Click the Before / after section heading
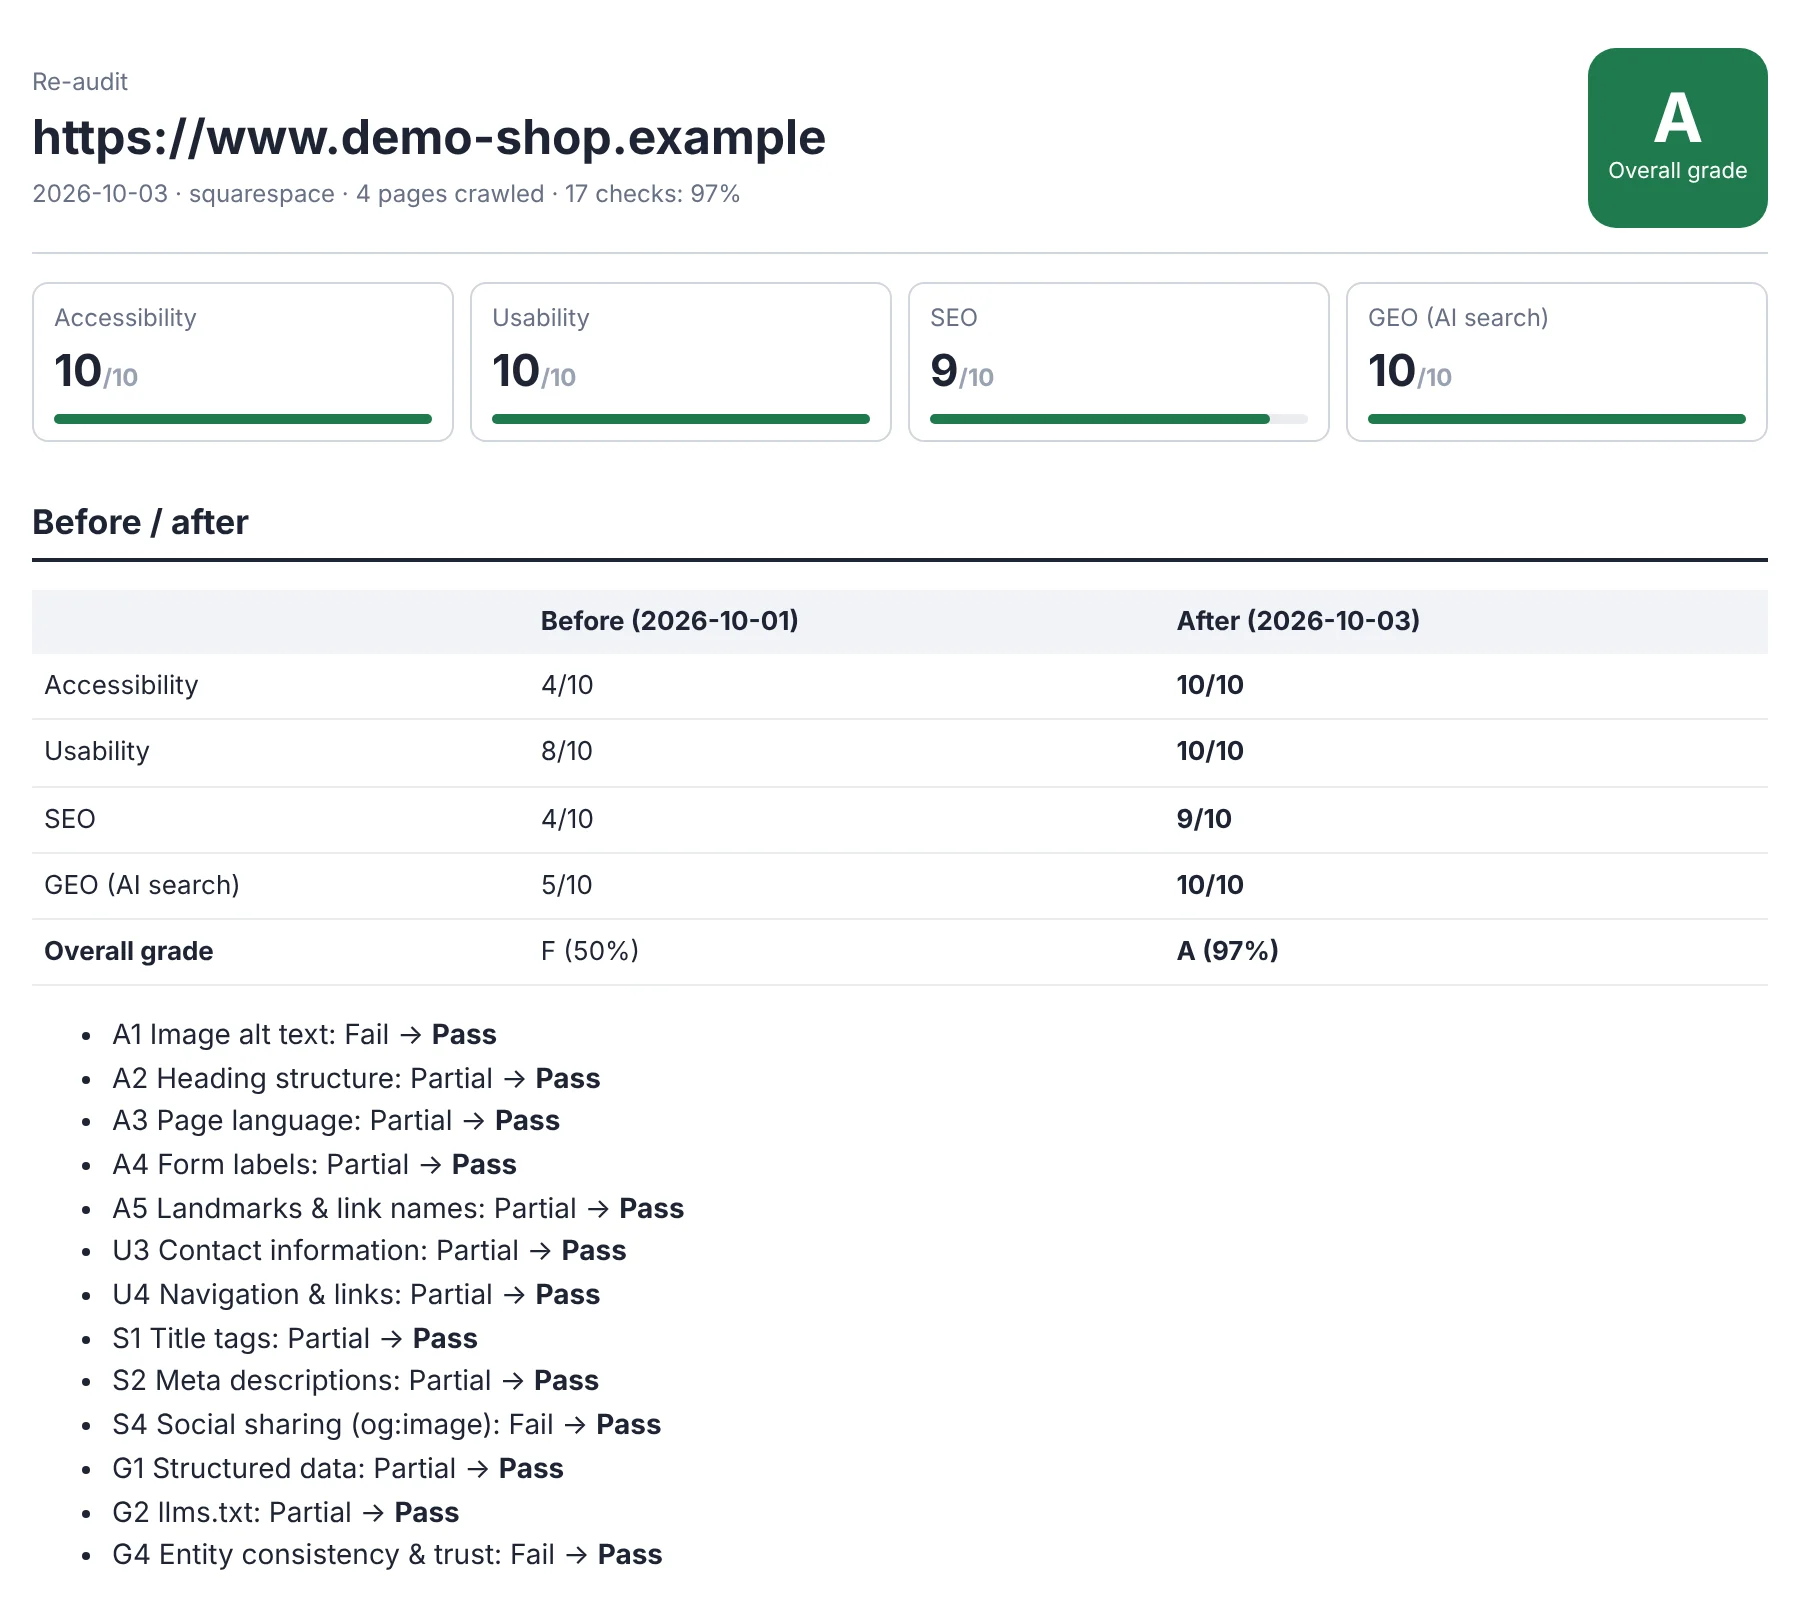1800x1612 pixels. [x=140, y=522]
